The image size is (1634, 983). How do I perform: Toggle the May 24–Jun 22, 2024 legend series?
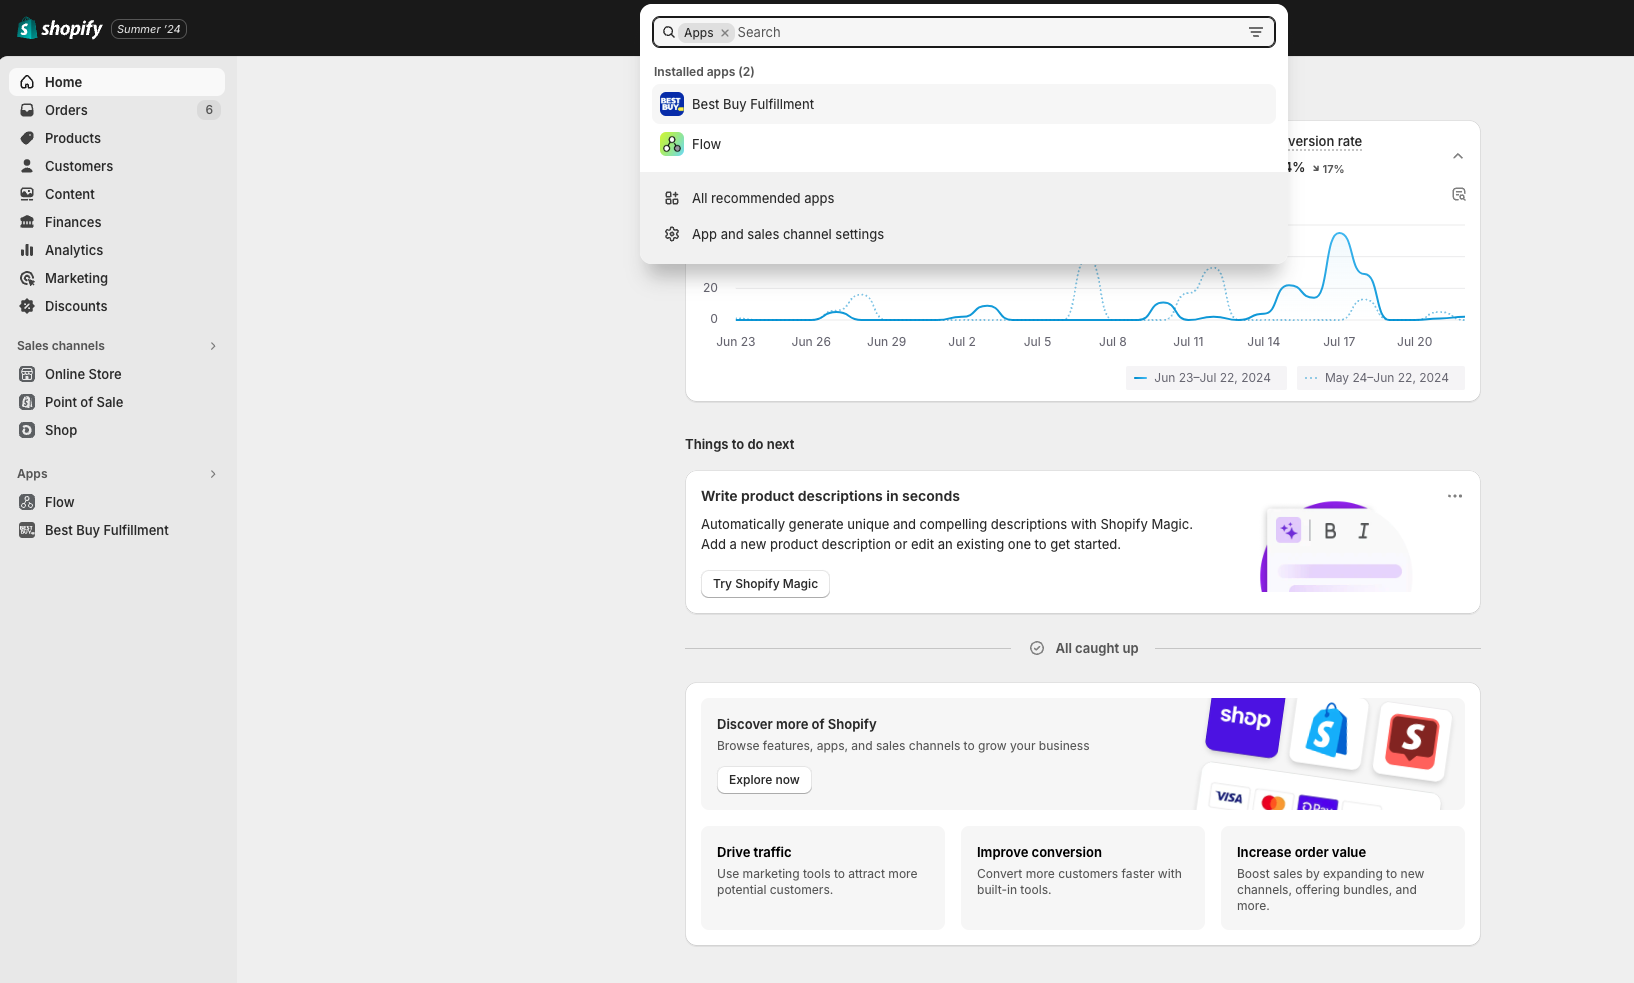(x=1381, y=378)
